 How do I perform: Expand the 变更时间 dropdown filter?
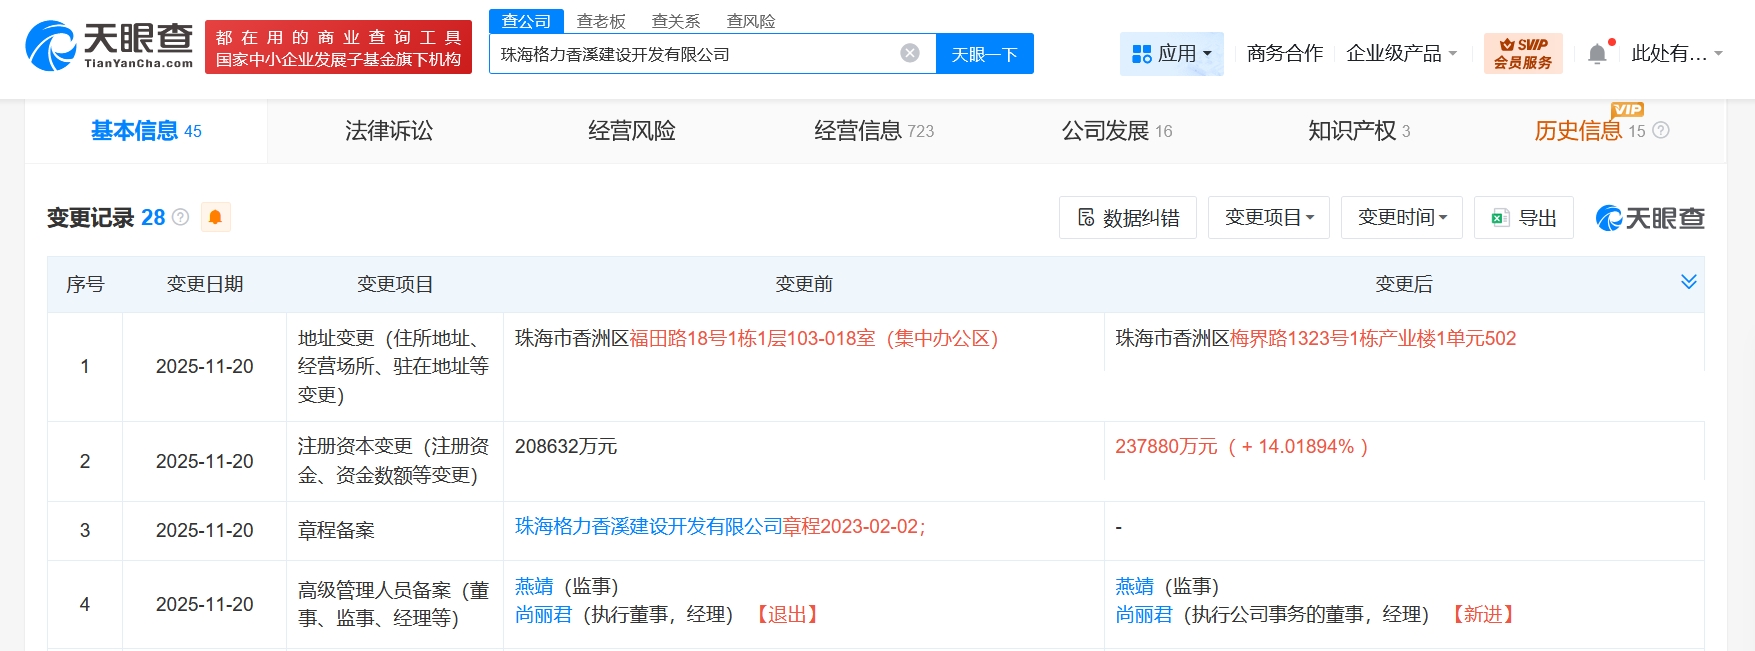pyautogui.click(x=1401, y=218)
